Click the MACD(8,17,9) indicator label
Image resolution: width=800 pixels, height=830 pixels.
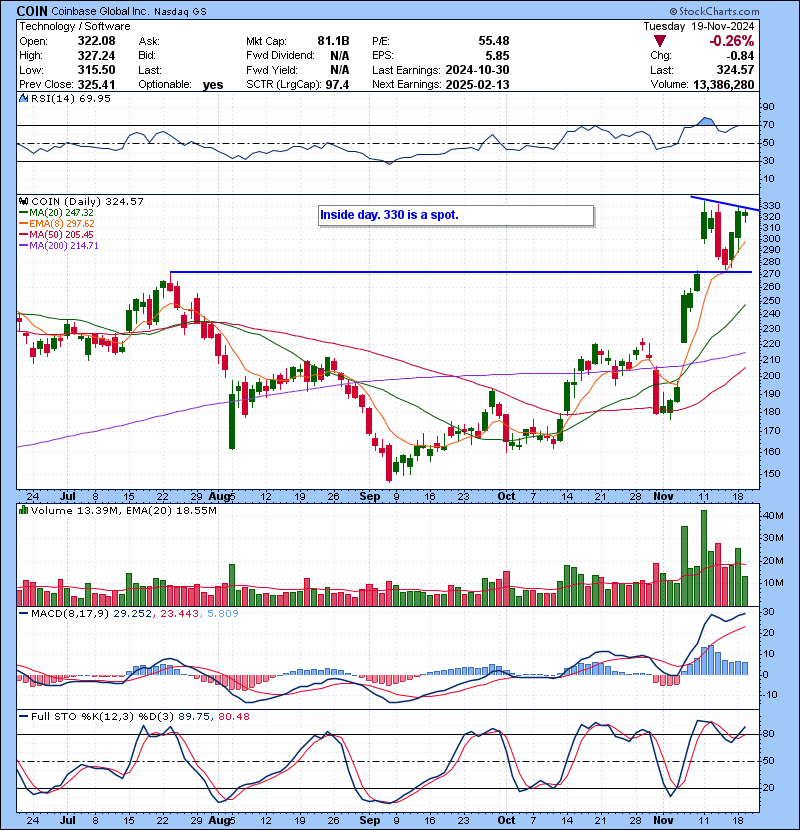[70, 614]
